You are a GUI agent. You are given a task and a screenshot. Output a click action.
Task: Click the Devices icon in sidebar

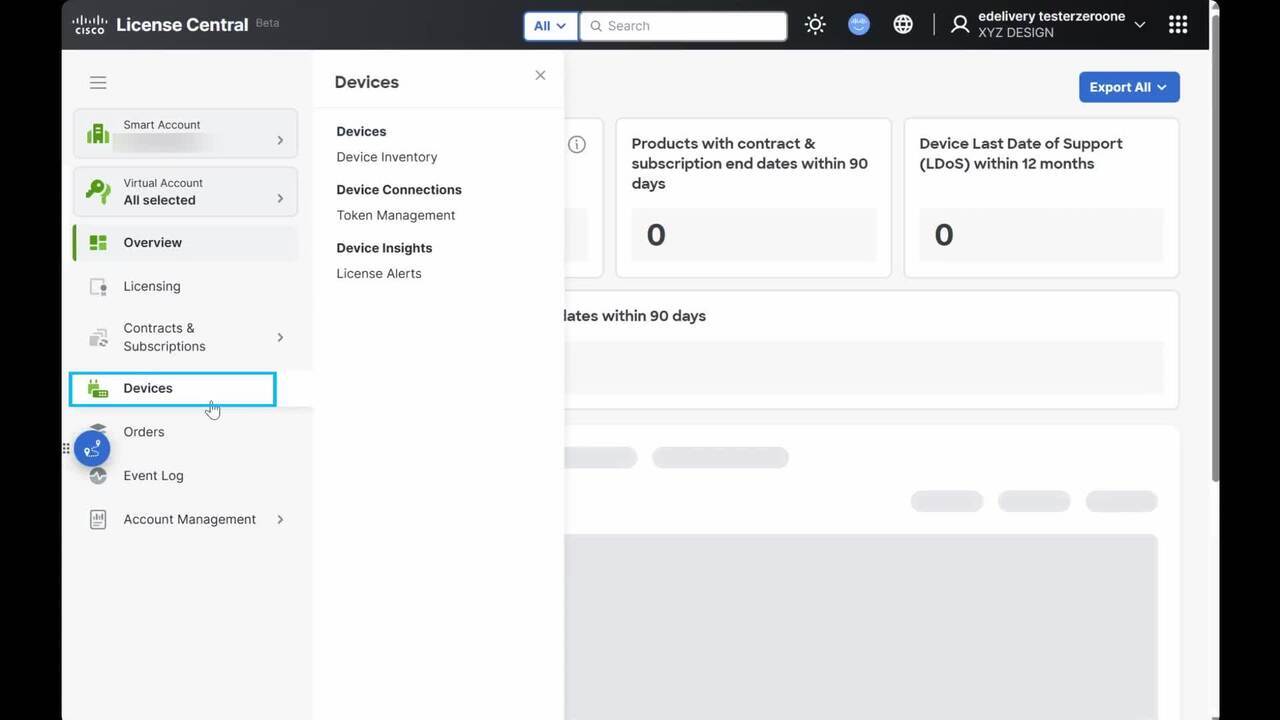tap(98, 389)
